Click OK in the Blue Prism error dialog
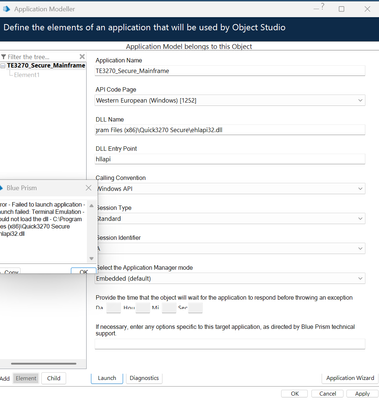Image resolution: width=379 pixels, height=400 pixels. coord(84,271)
